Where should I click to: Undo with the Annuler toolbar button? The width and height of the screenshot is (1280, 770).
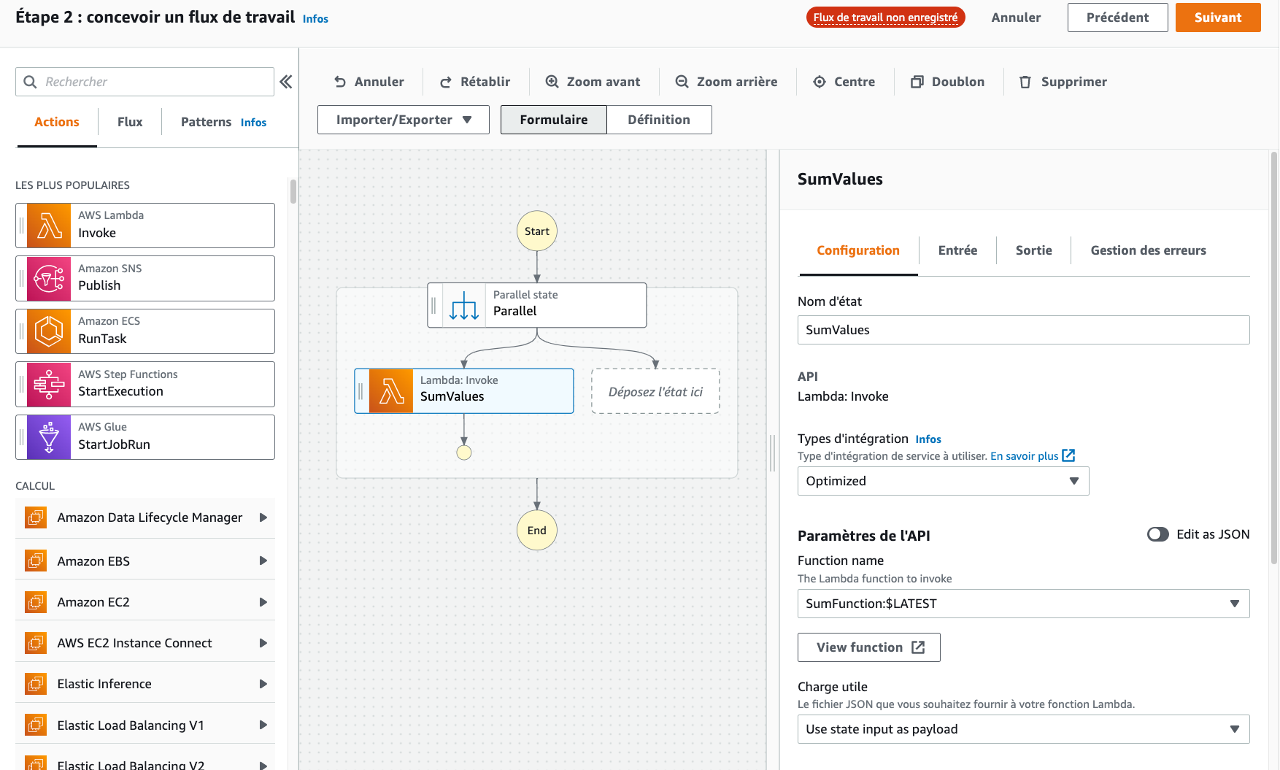tap(369, 82)
